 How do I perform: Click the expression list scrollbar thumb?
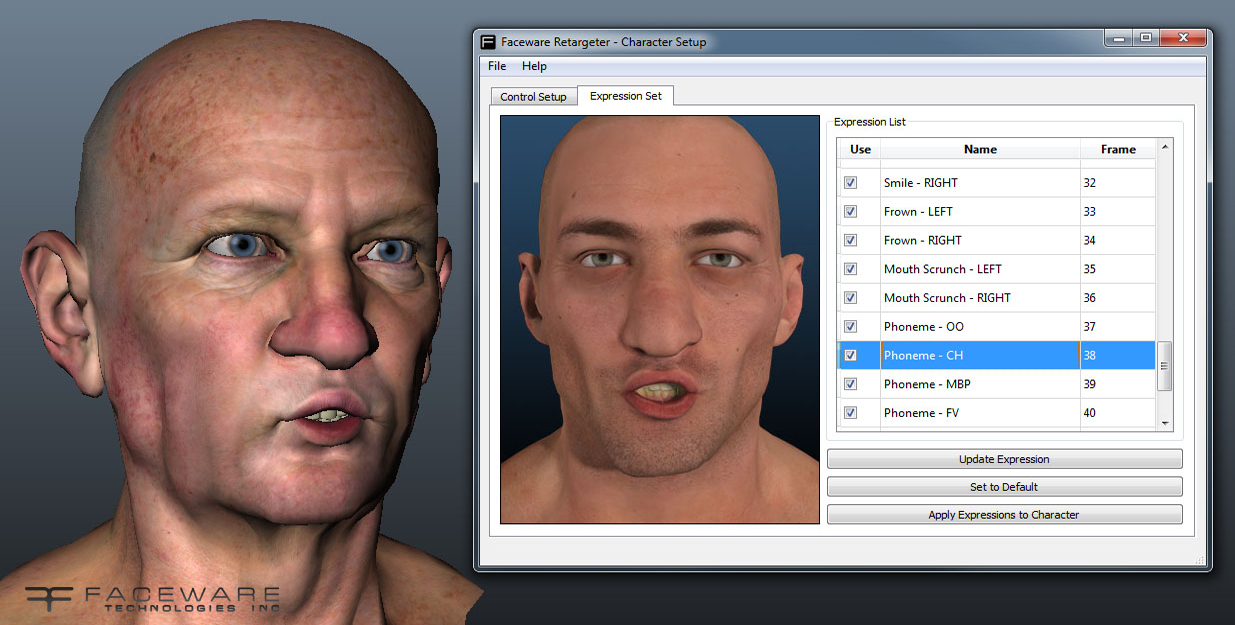1164,366
